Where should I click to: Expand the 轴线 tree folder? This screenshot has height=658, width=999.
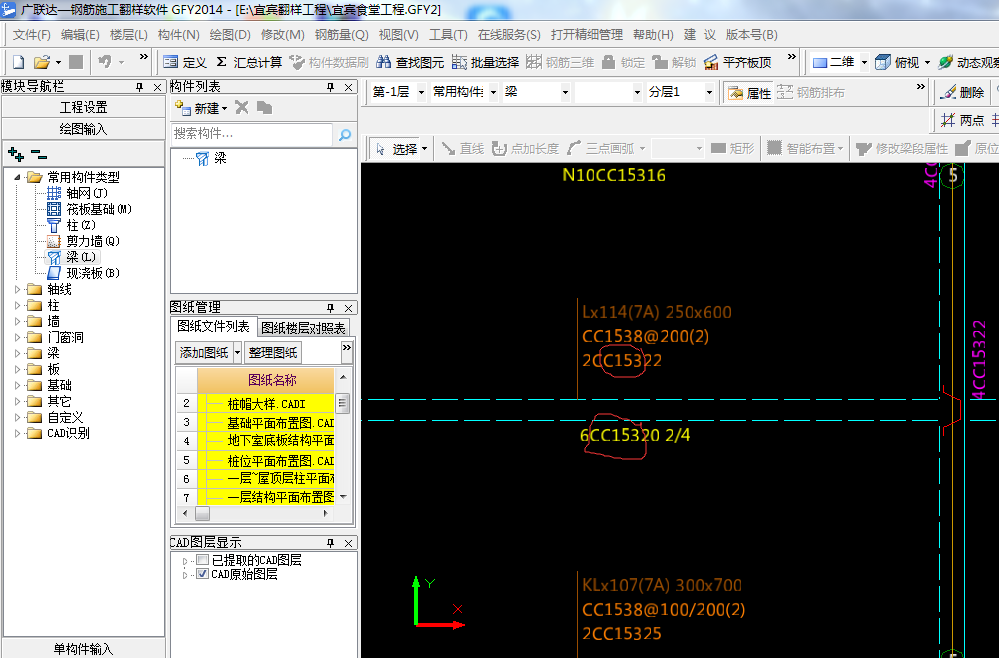pos(17,289)
